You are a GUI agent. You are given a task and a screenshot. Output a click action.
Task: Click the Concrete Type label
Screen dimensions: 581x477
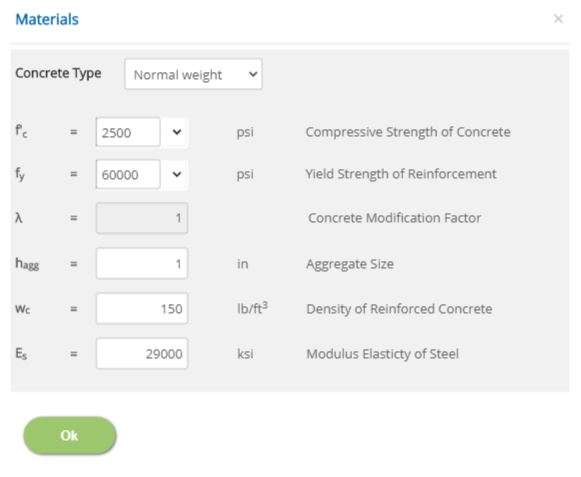coord(58,73)
